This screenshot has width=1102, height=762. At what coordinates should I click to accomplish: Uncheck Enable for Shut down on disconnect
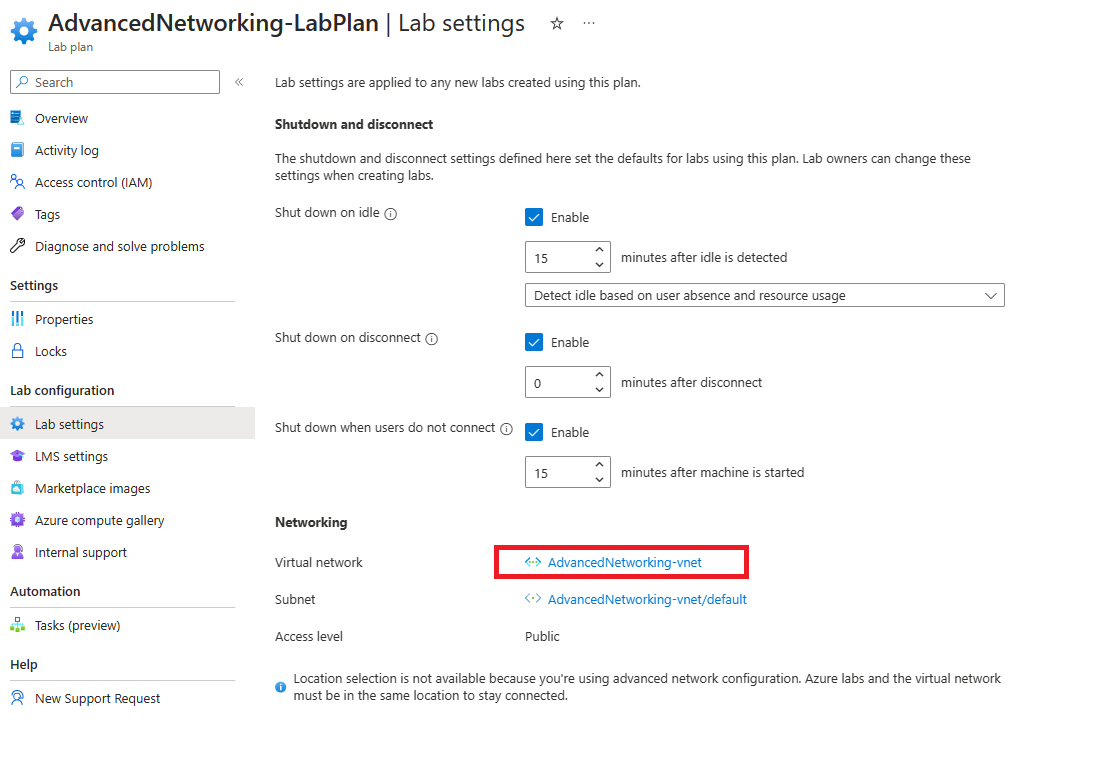tap(534, 341)
